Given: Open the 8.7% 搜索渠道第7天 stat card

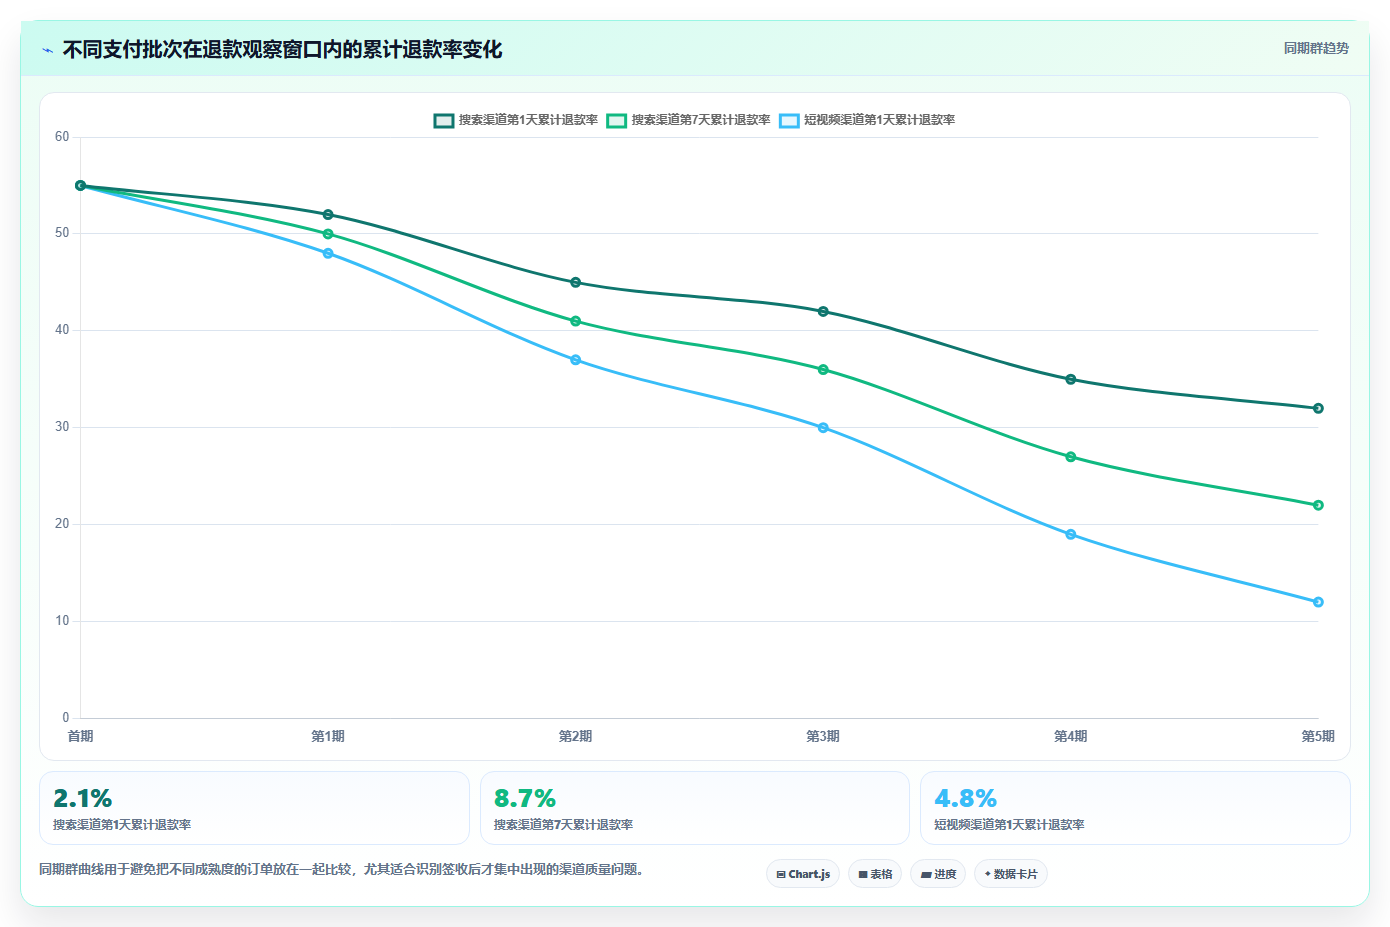Looking at the screenshot, I should pos(695,808).
